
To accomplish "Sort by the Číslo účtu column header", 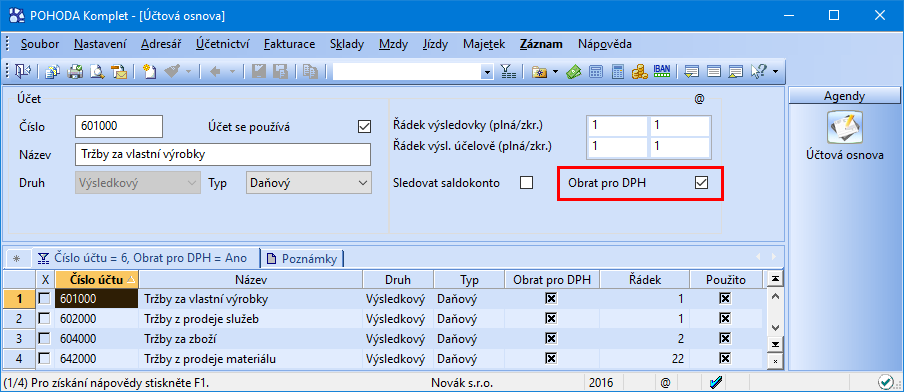I will tap(97, 280).
